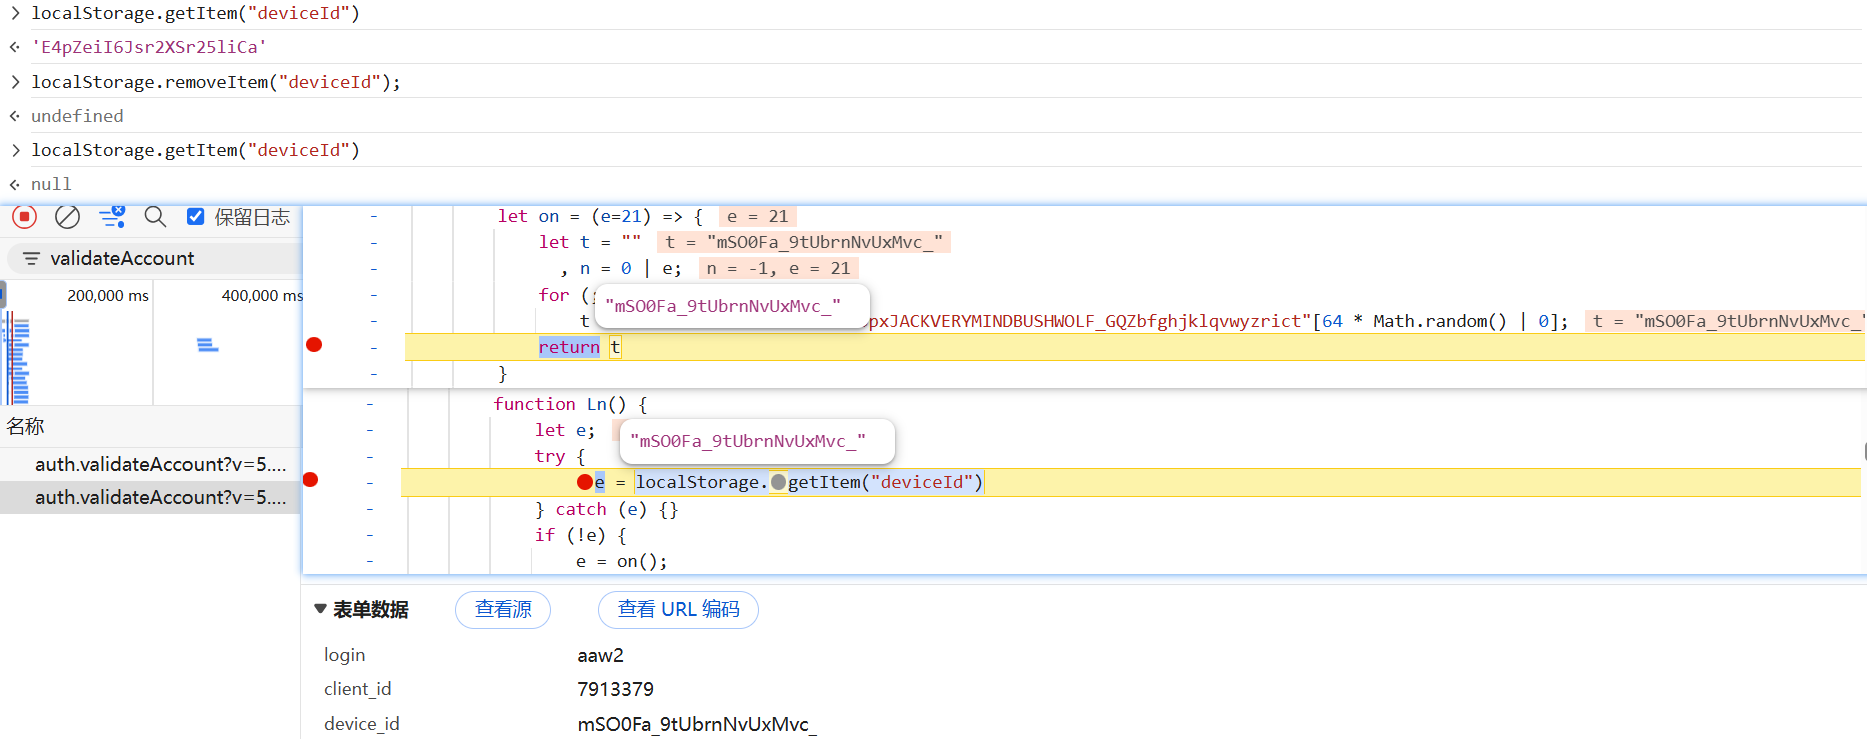1867x739 pixels.
Task: Stop recording network log
Action: tap(25, 217)
